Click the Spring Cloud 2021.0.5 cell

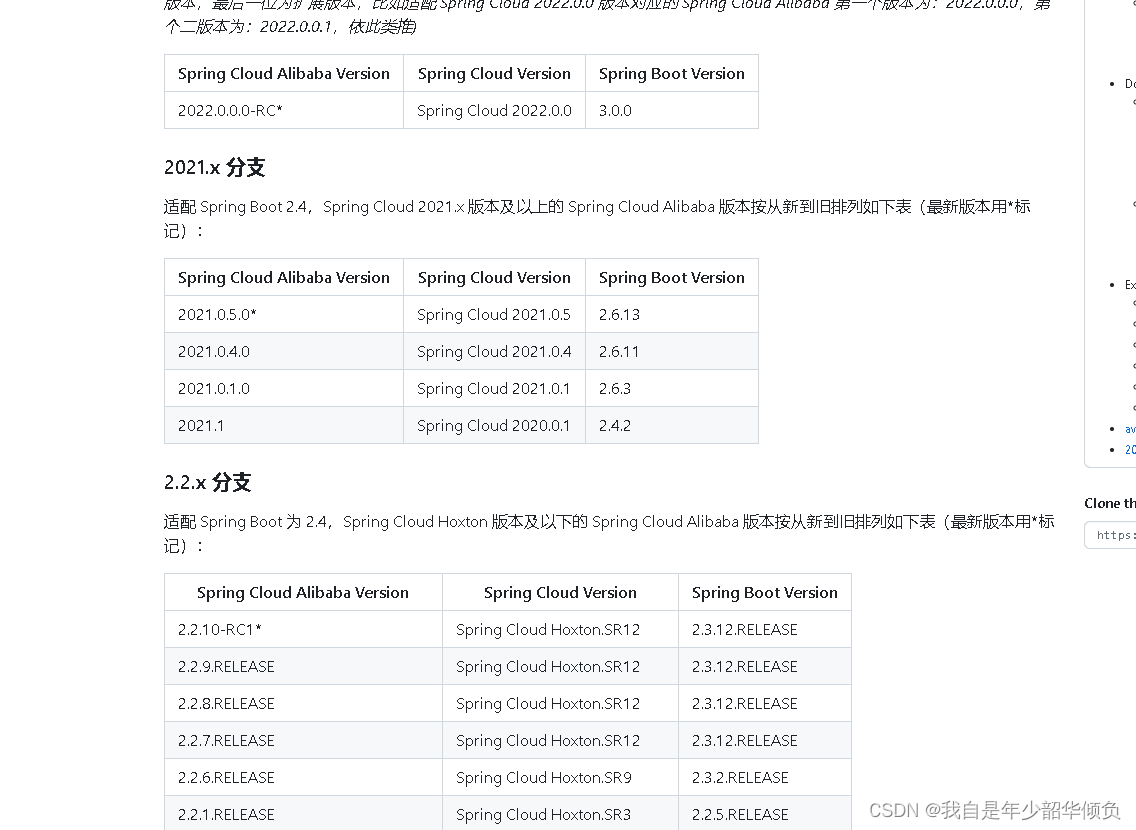tap(494, 314)
